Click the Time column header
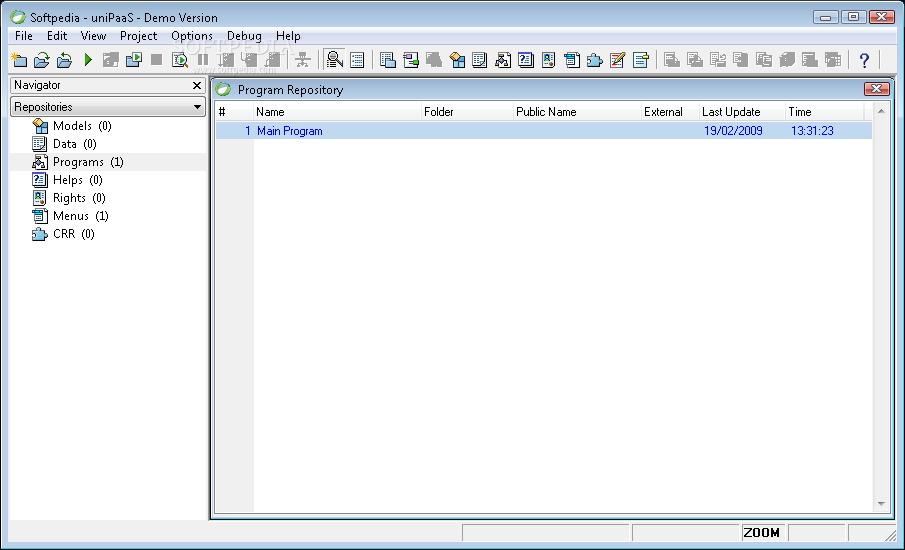The image size is (905, 550). (824, 112)
